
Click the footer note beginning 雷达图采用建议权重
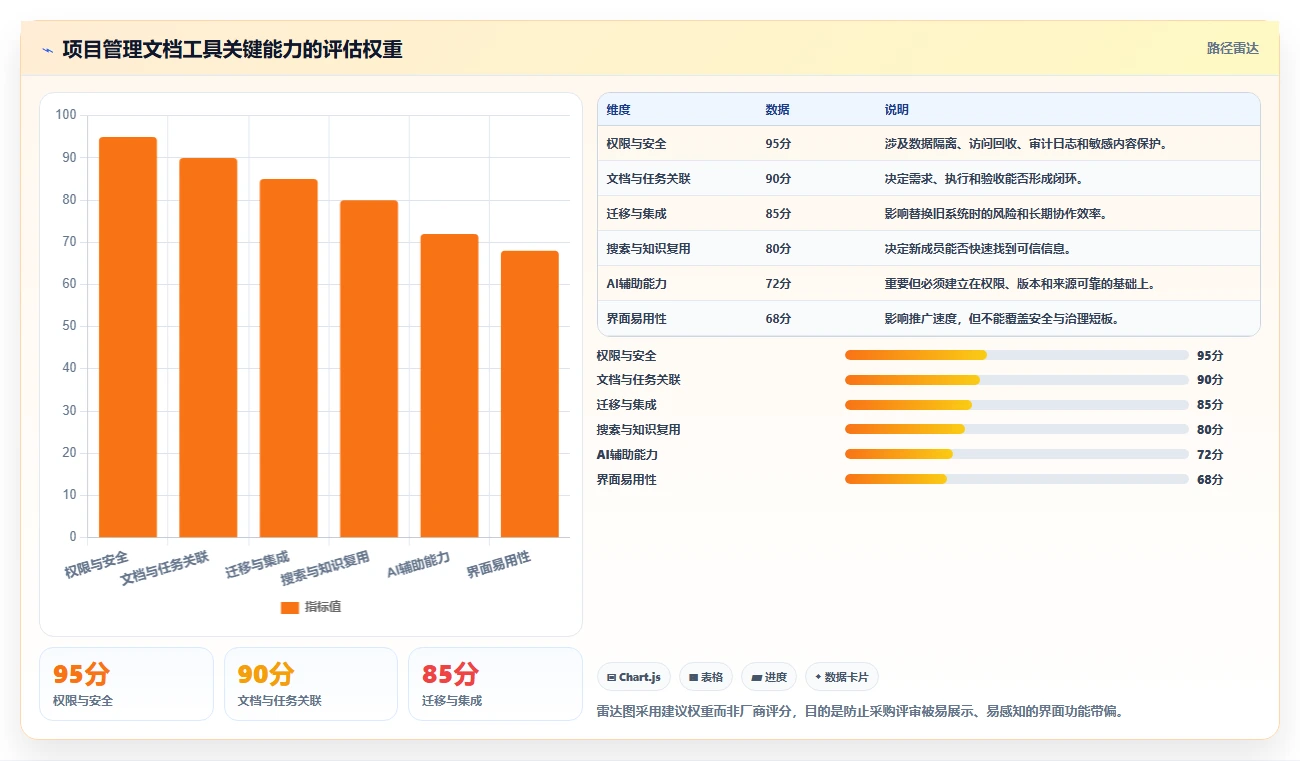(860, 712)
